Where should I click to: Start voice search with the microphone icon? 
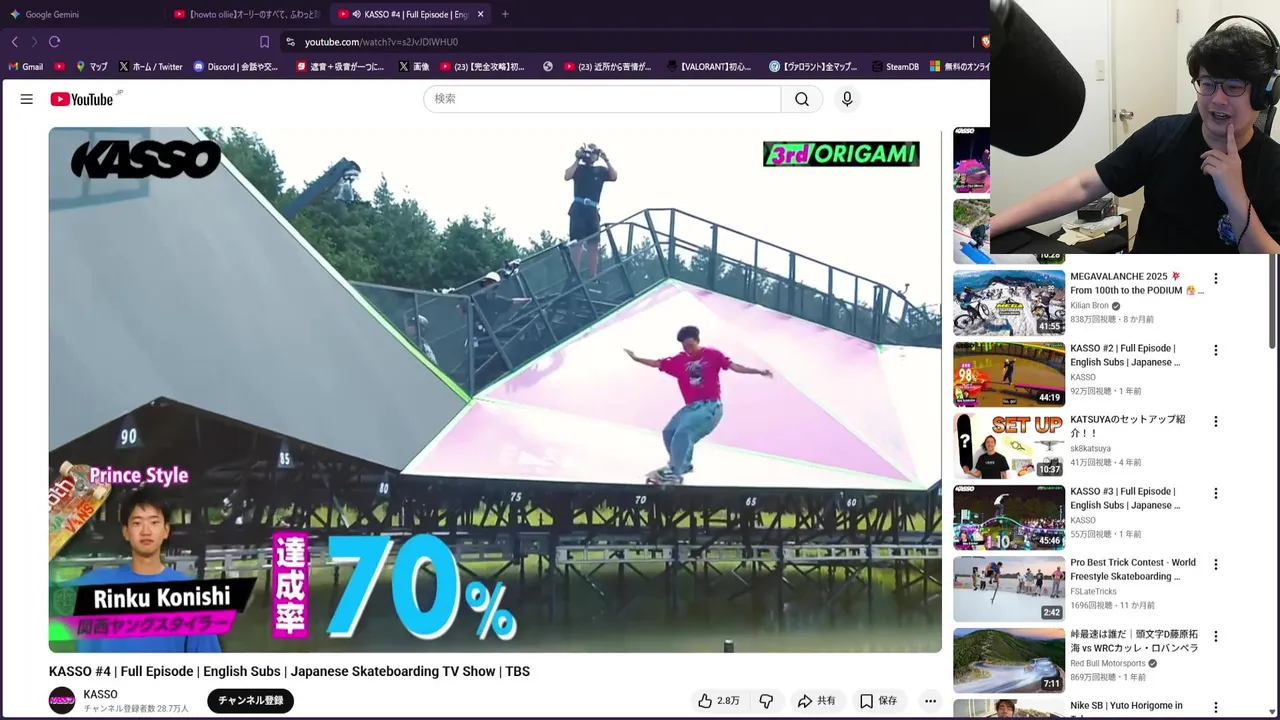pos(847,99)
